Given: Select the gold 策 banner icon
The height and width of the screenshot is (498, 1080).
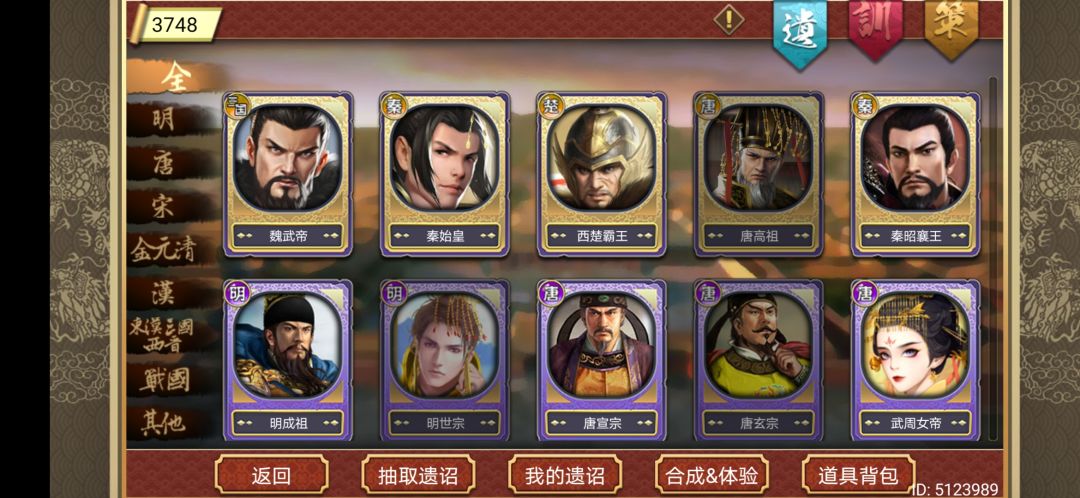Looking at the screenshot, I should pyautogui.click(x=951, y=28).
